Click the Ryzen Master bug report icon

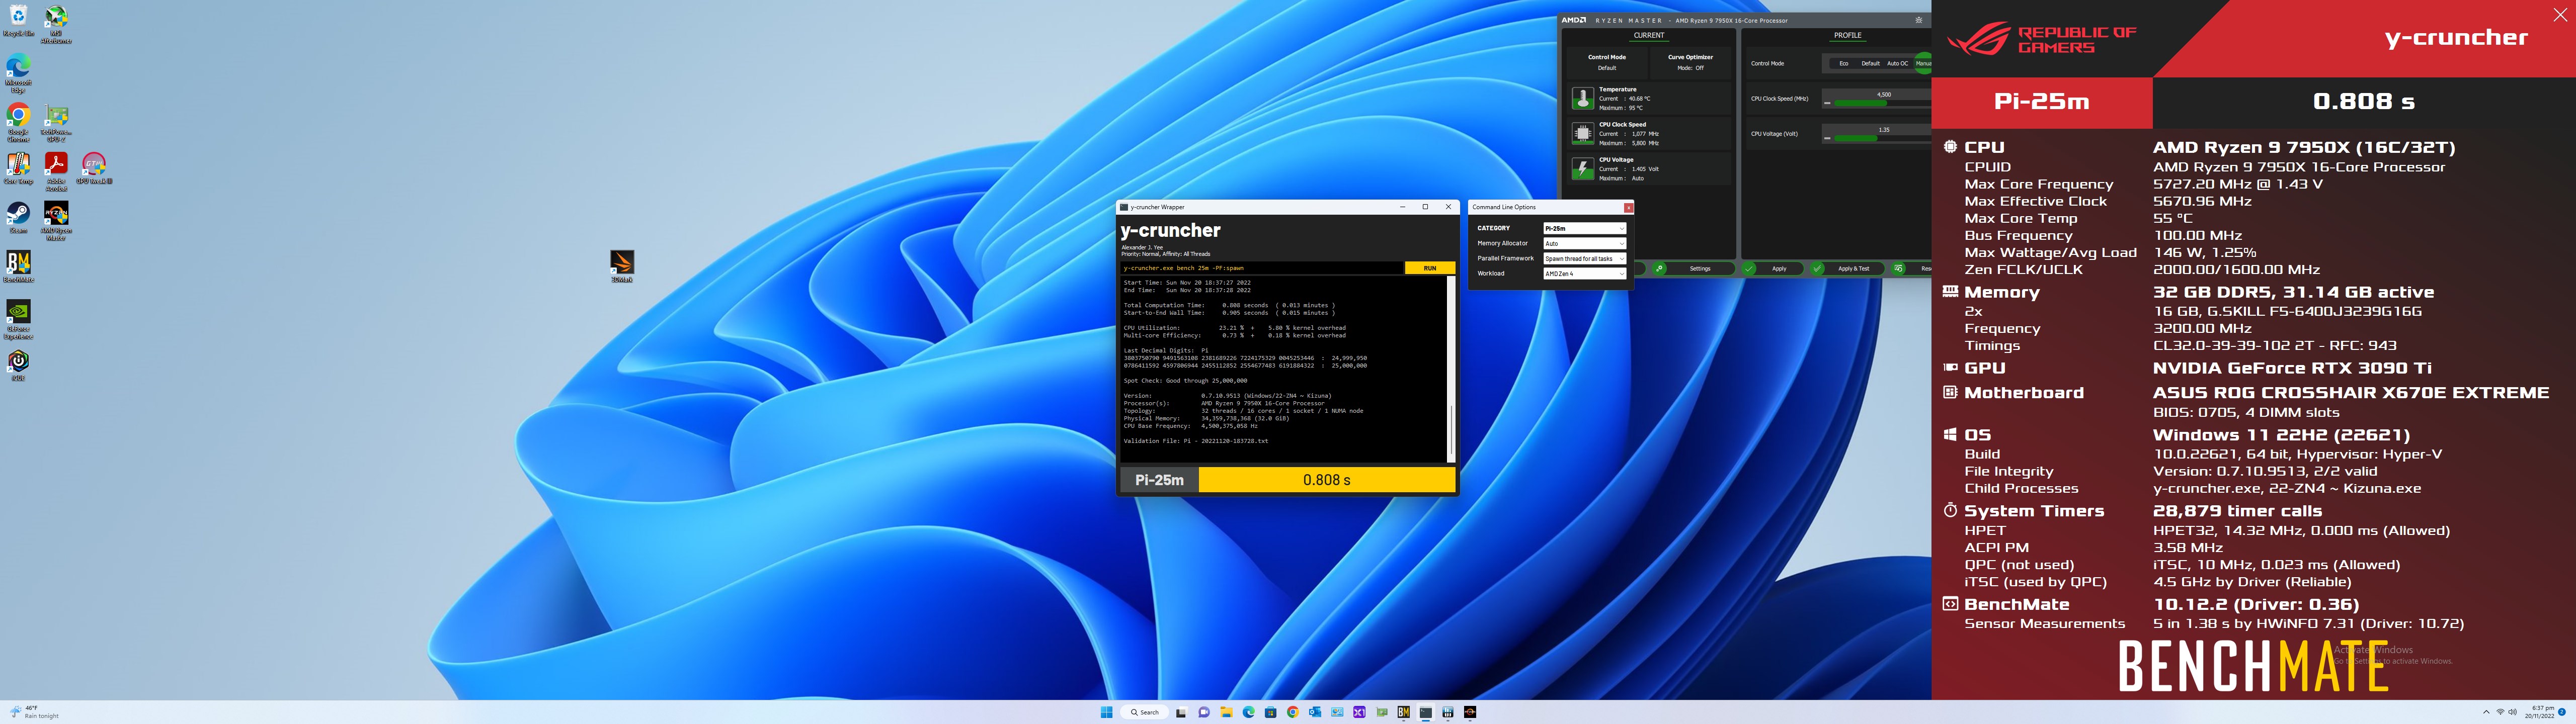(x=1919, y=20)
